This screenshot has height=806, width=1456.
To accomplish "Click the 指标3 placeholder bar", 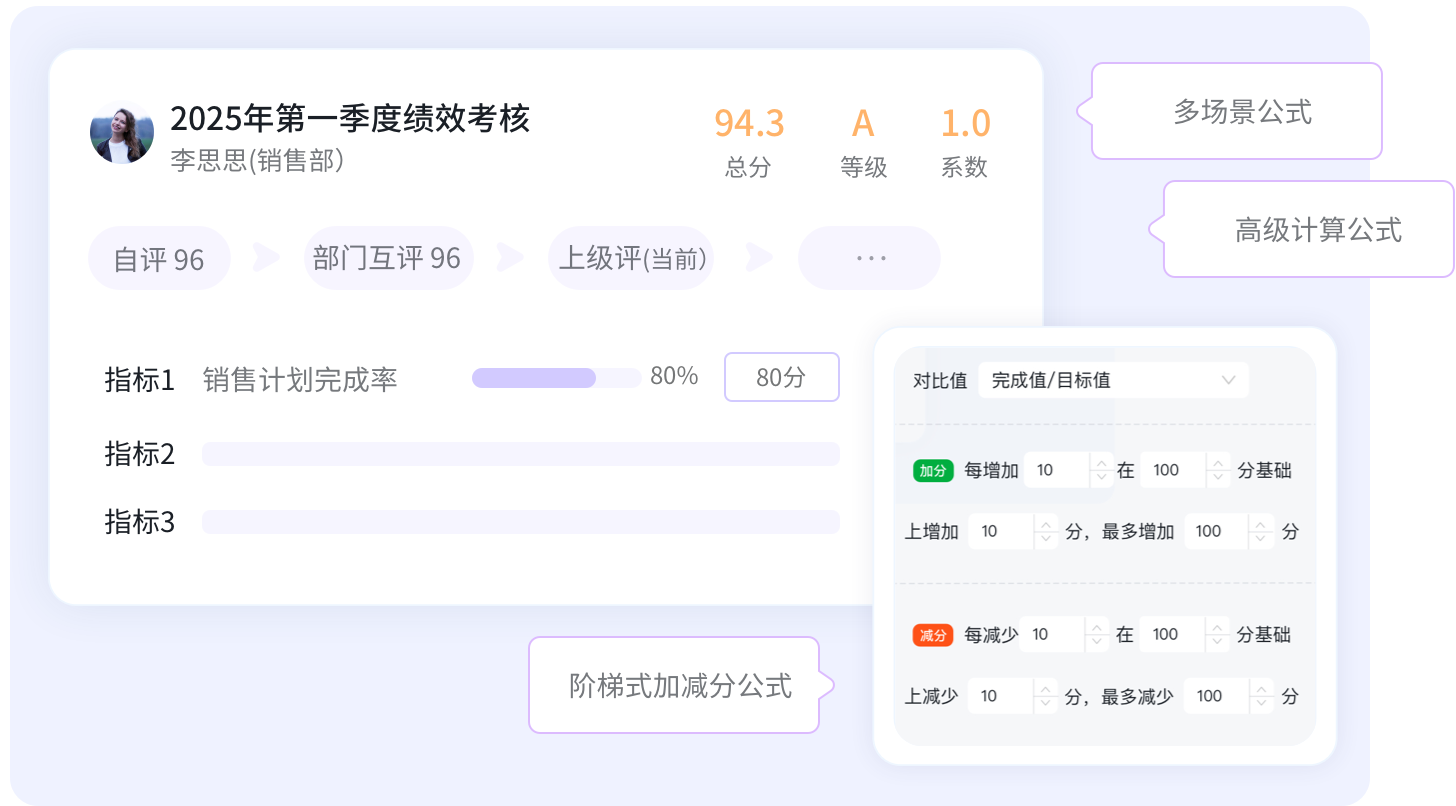I will pos(520,522).
